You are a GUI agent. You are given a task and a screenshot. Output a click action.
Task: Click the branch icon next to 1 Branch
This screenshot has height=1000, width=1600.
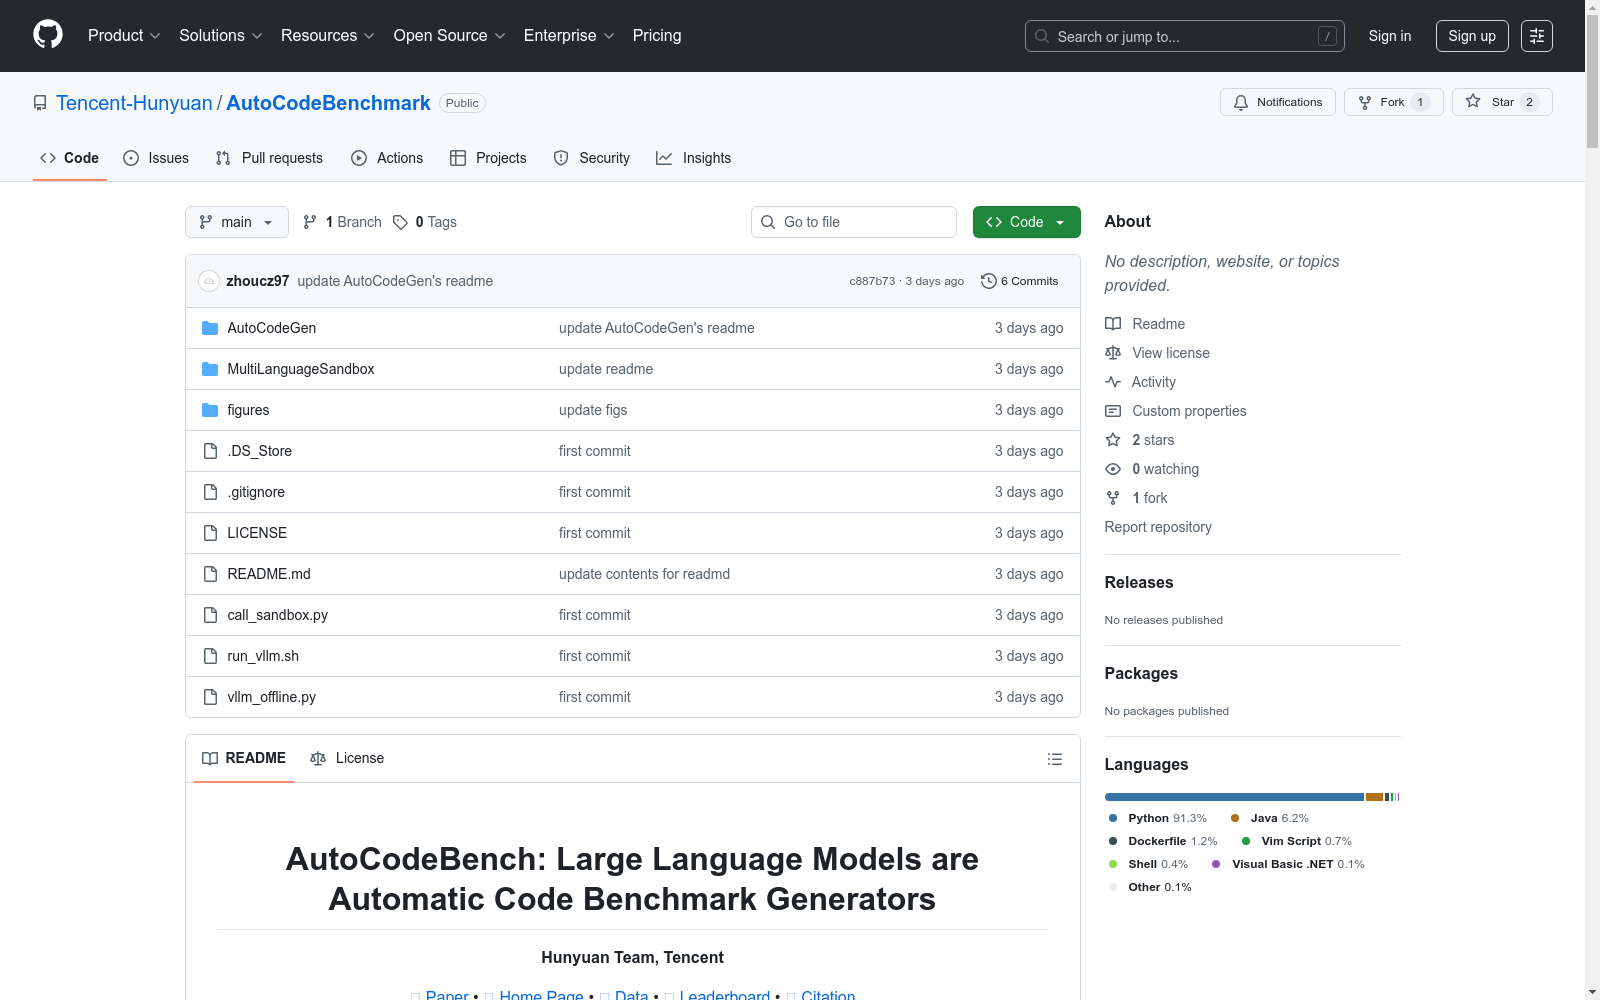pyautogui.click(x=310, y=222)
